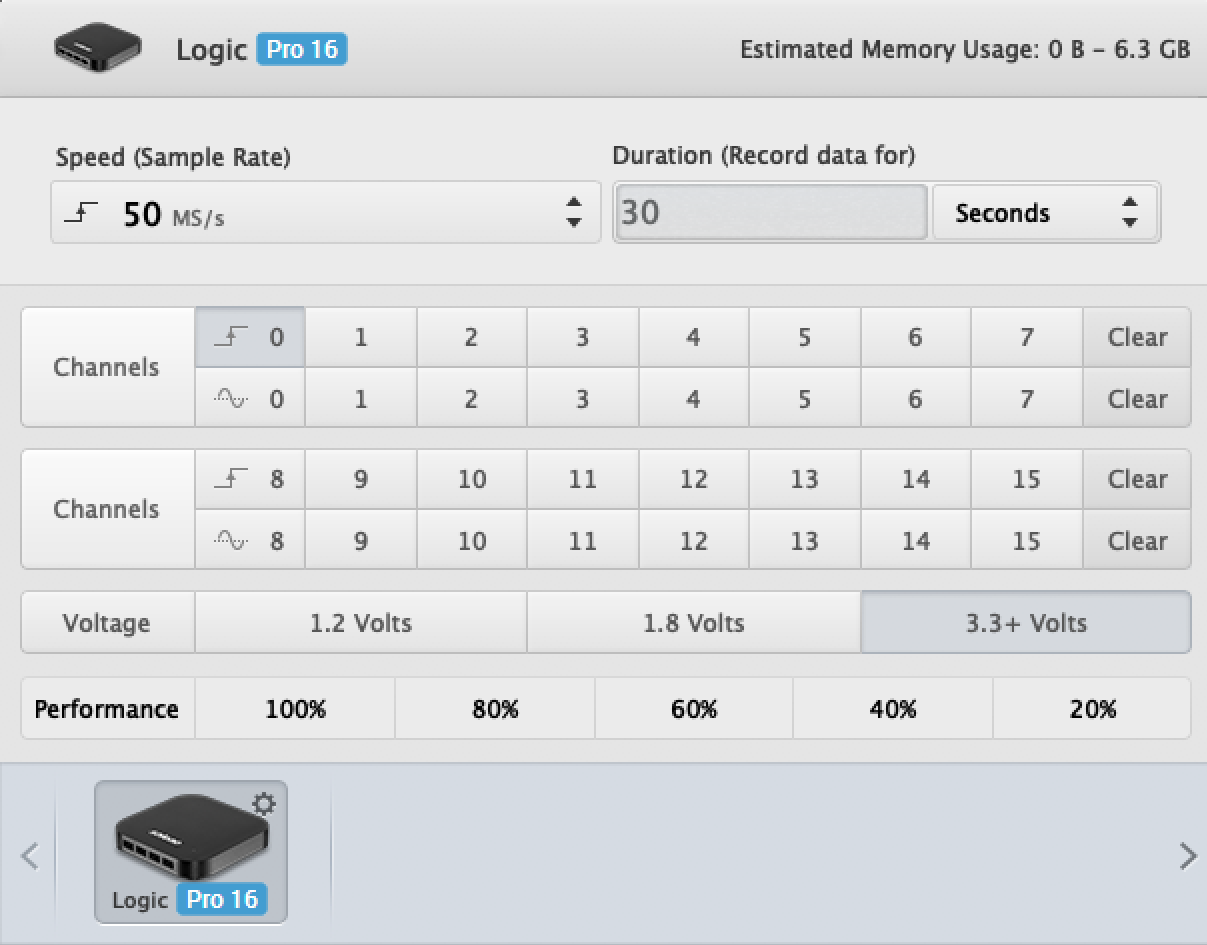Clear analog channels 0 through 7

(1137, 398)
